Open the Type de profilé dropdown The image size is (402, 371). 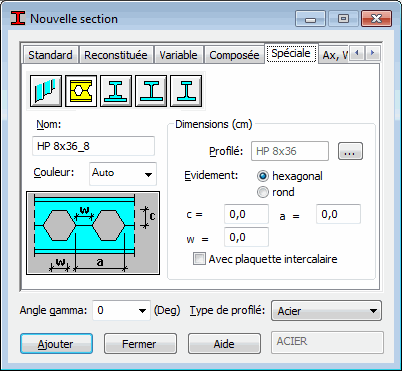click(x=326, y=311)
